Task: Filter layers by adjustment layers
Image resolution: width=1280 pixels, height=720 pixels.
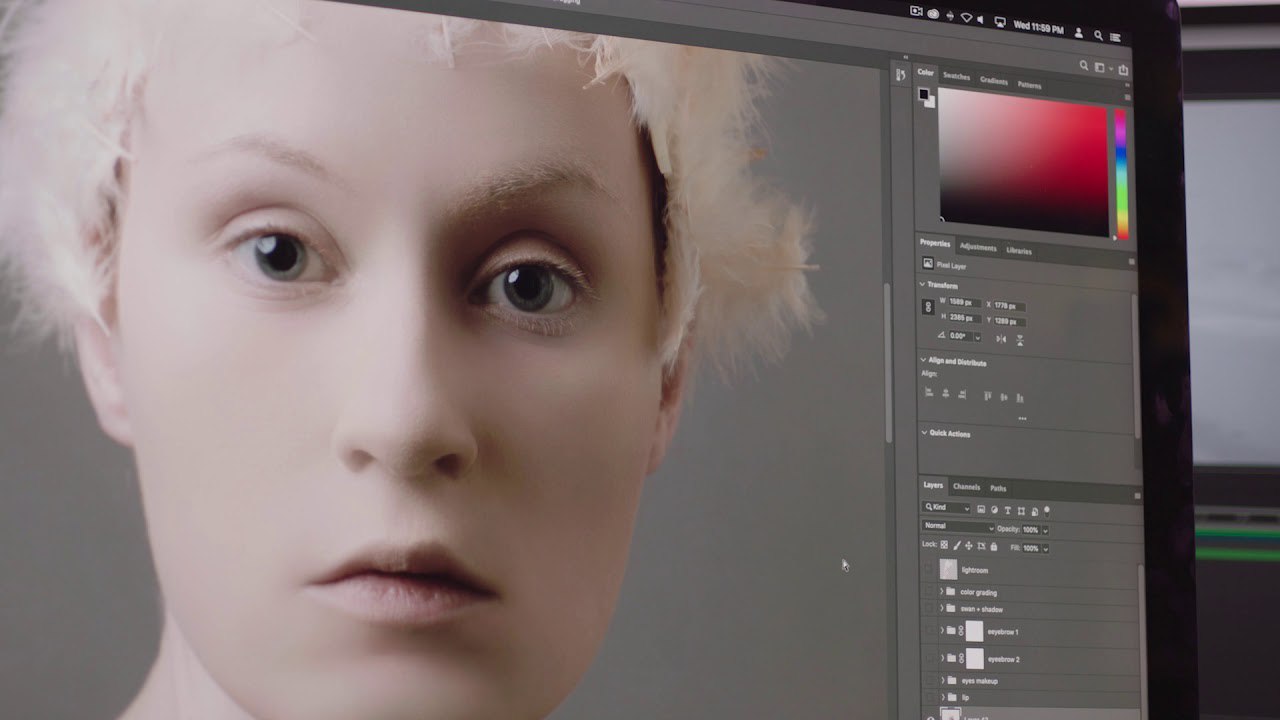Action: tap(994, 510)
